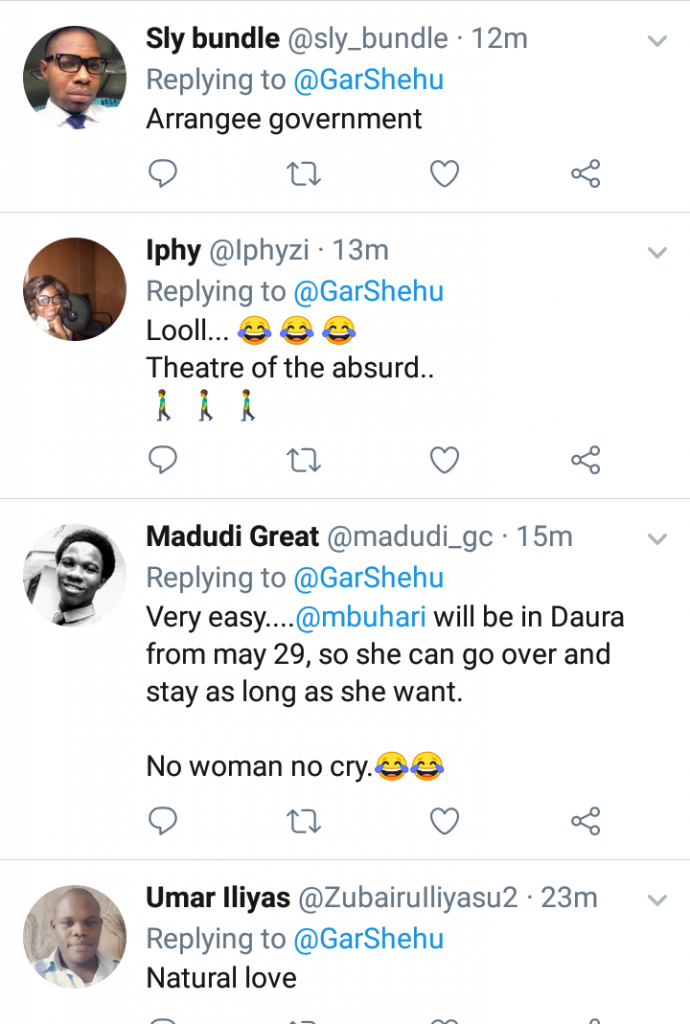Reply to Madudi Great's tweet
The image size is (690, 1024).
[162, 821]
